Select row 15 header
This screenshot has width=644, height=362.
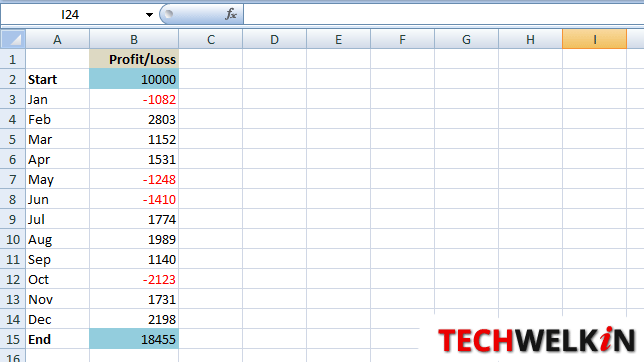tap(13, 339)
